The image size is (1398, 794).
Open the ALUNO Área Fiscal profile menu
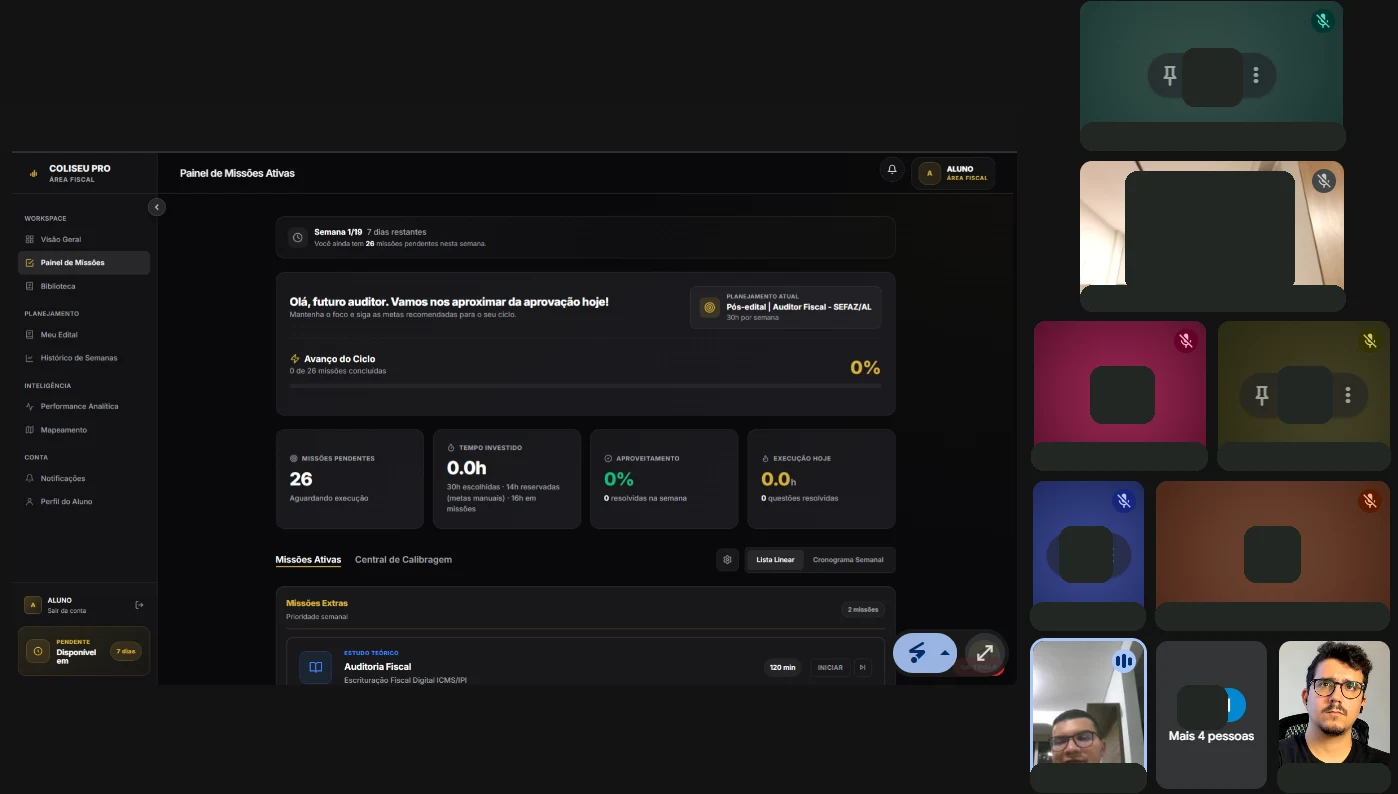[x=953, y=173]
